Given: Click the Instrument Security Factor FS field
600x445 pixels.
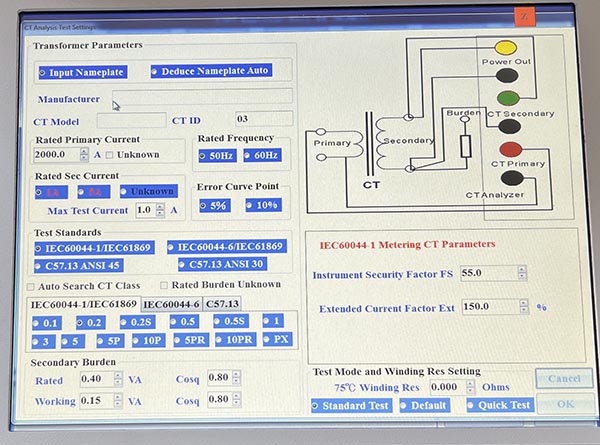Looking at the screenshot, I should pyautogui.click(x=489, y=273).
